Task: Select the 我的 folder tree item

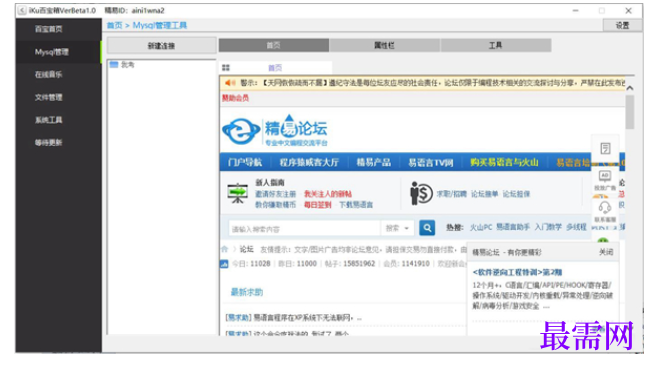Action: click(122, 65)
